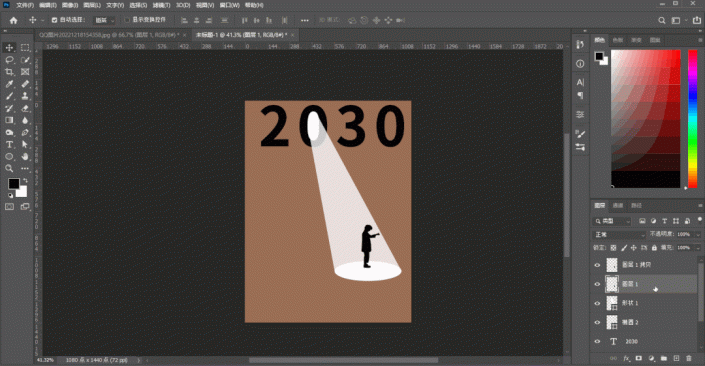Enable Show Transform Controls checkbox

click(127, 20)
